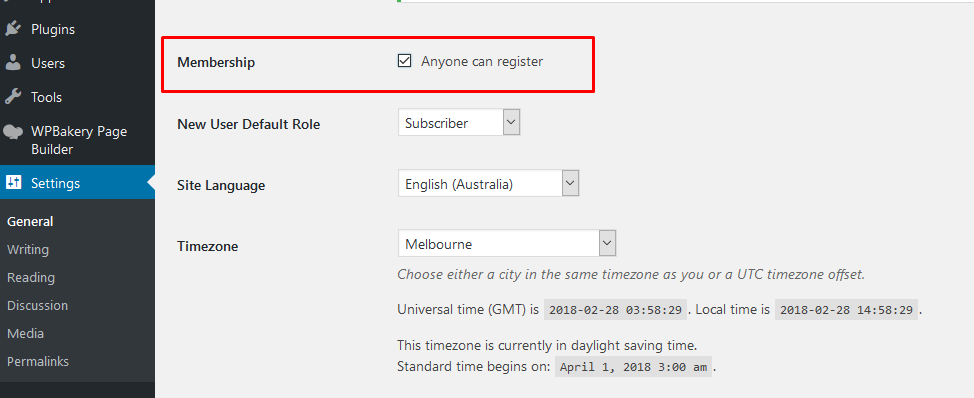Open Permalinks settings page

tap(38, 361)
